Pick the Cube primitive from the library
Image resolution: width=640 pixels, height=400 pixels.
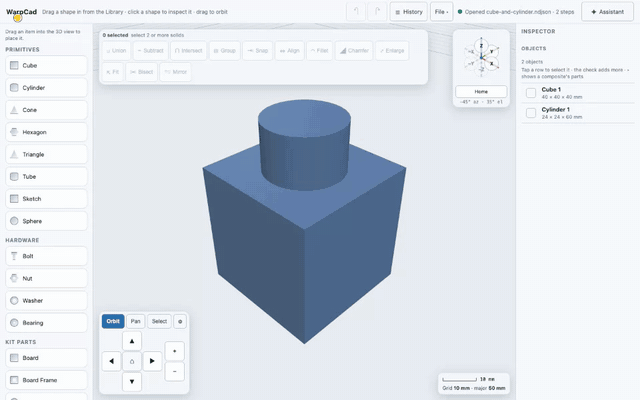pos(46,65)
